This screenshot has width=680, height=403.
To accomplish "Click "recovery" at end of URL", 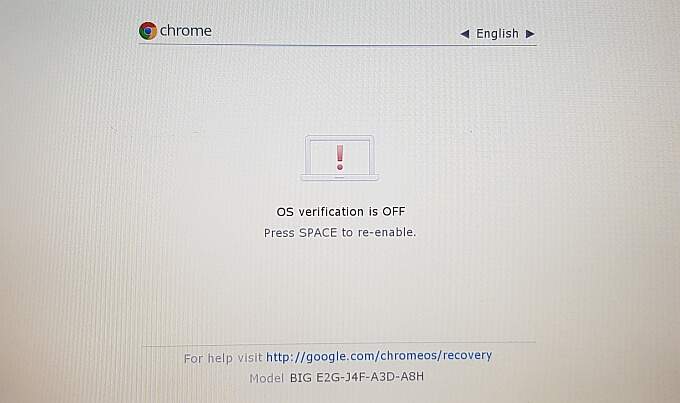I will [x=468, y=355].
